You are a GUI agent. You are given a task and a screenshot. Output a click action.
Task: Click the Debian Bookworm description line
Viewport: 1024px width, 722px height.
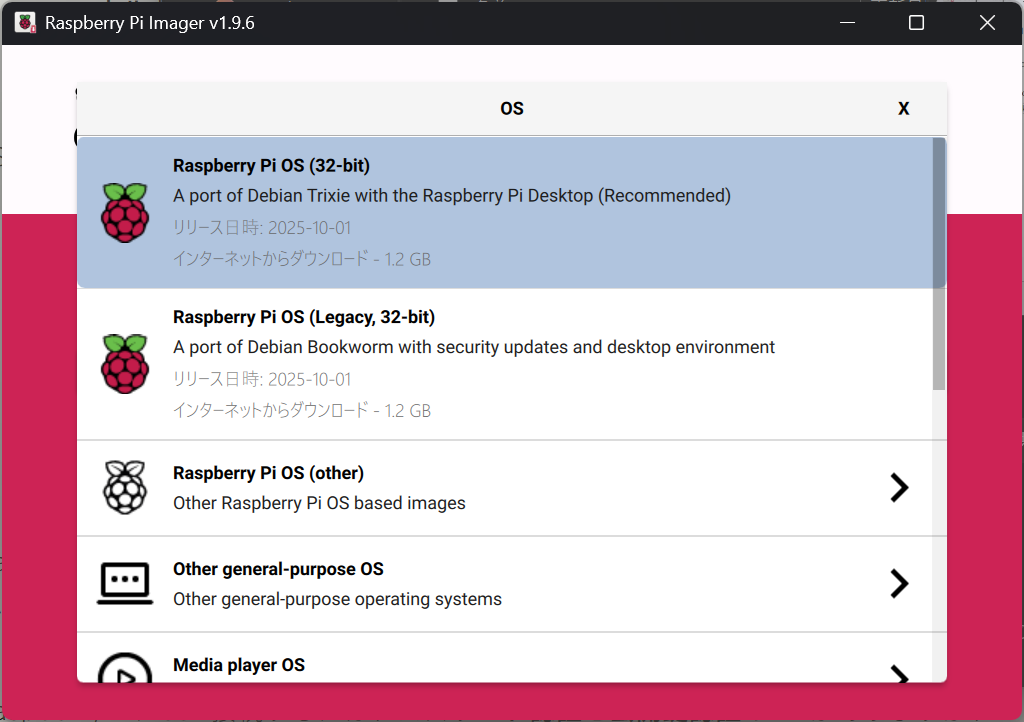click(x=474, y=347)
